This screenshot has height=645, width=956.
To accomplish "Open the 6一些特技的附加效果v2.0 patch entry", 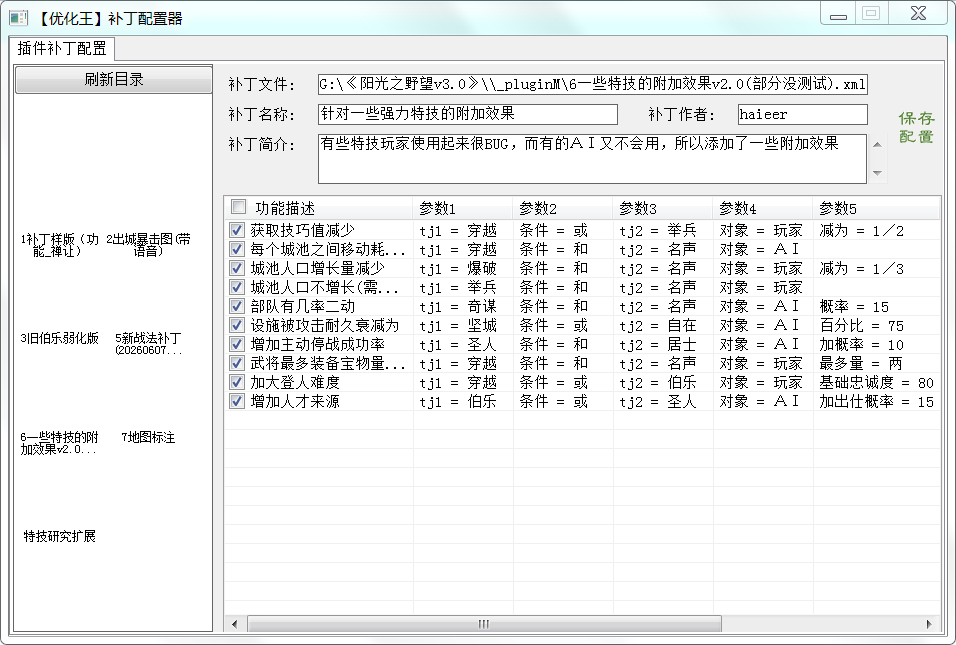I will 59,443.
